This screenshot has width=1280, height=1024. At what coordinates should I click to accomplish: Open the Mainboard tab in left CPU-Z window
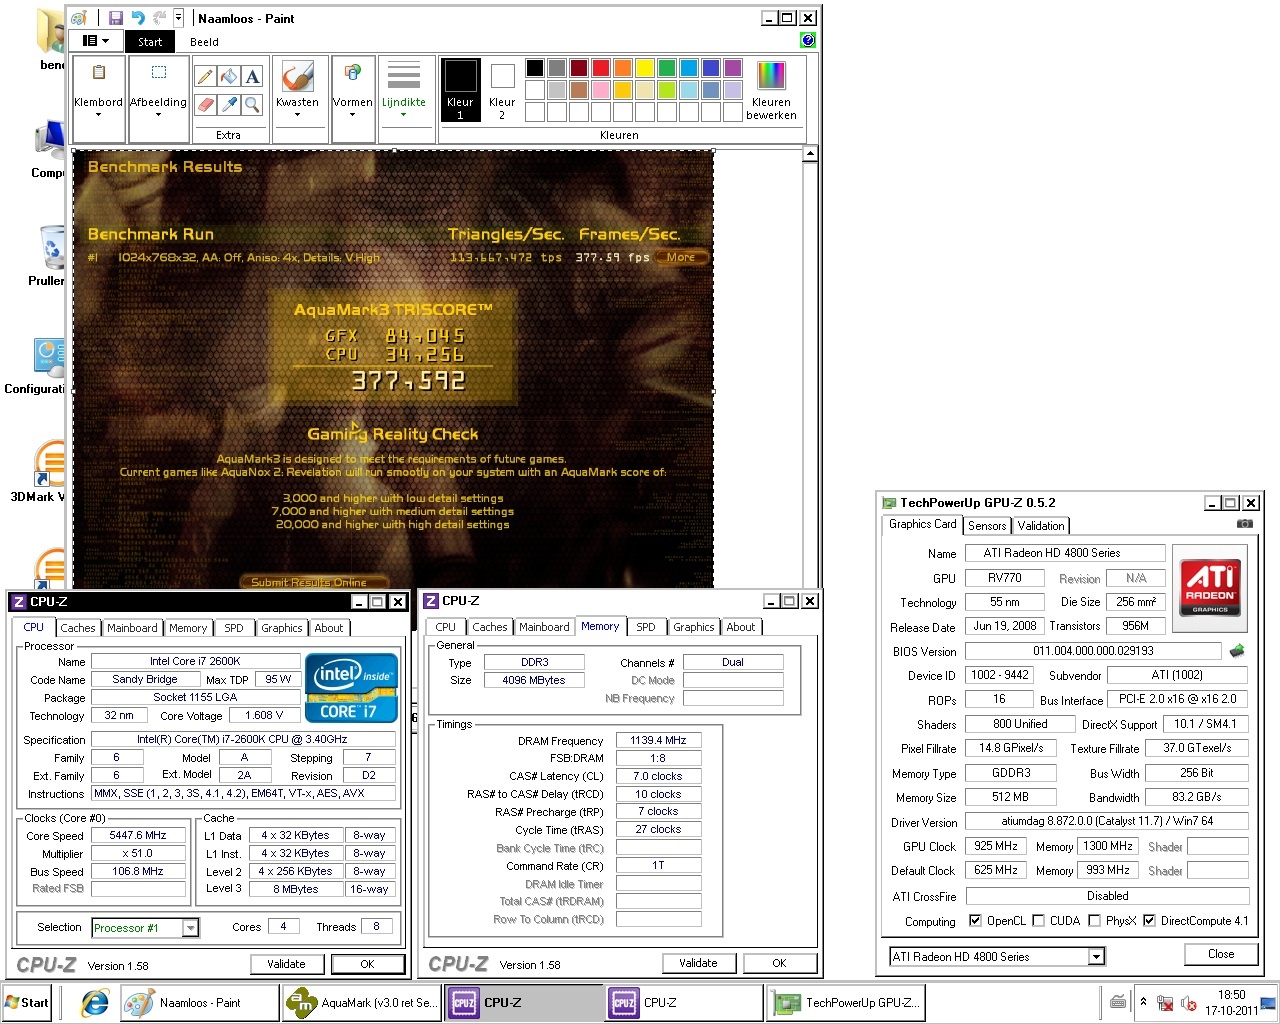pyautogui.click(x=132, y=628)
